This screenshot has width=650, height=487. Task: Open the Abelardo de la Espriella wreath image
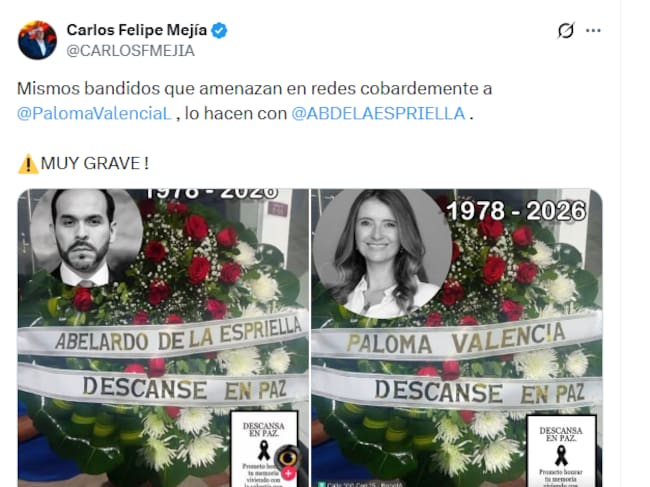pos(163,338)
